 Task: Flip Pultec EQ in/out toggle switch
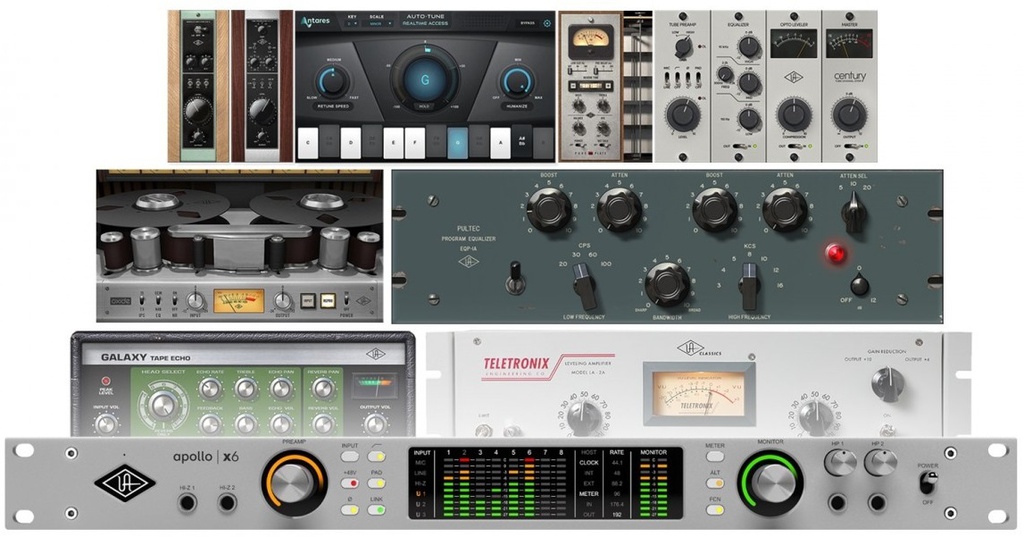click(515, 278)
